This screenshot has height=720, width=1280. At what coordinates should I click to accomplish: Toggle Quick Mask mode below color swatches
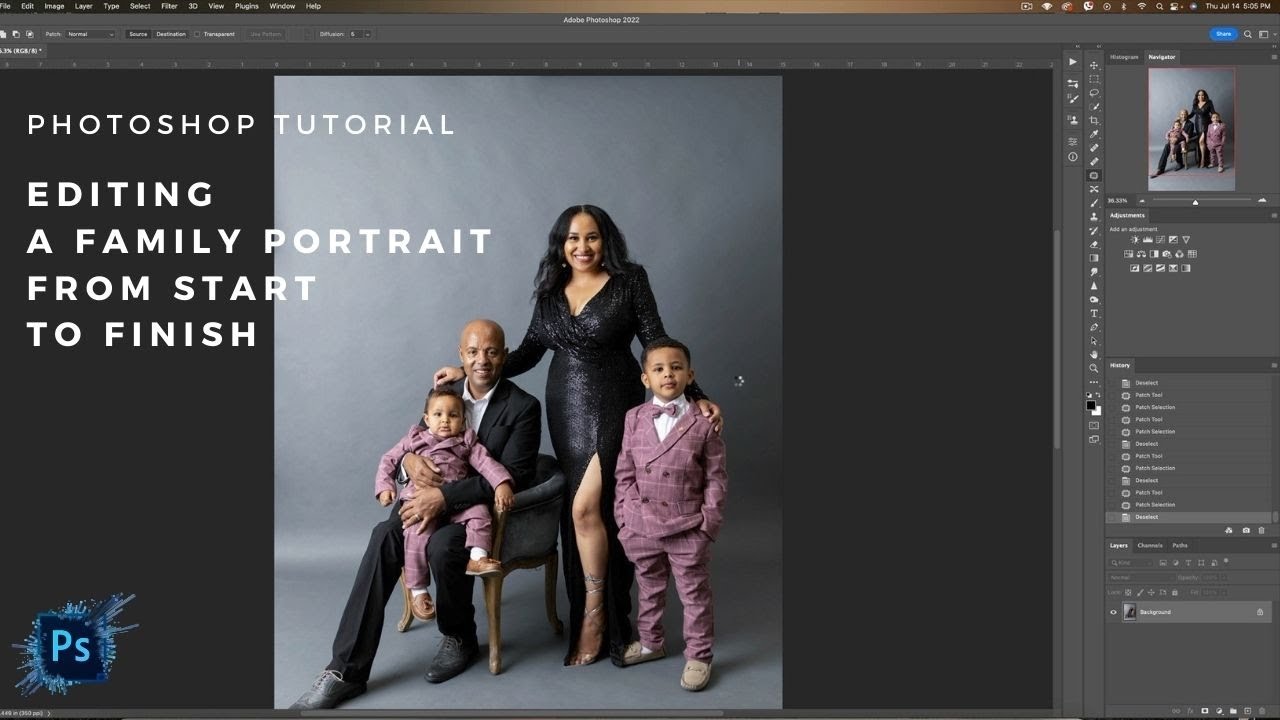[1094, 425]
